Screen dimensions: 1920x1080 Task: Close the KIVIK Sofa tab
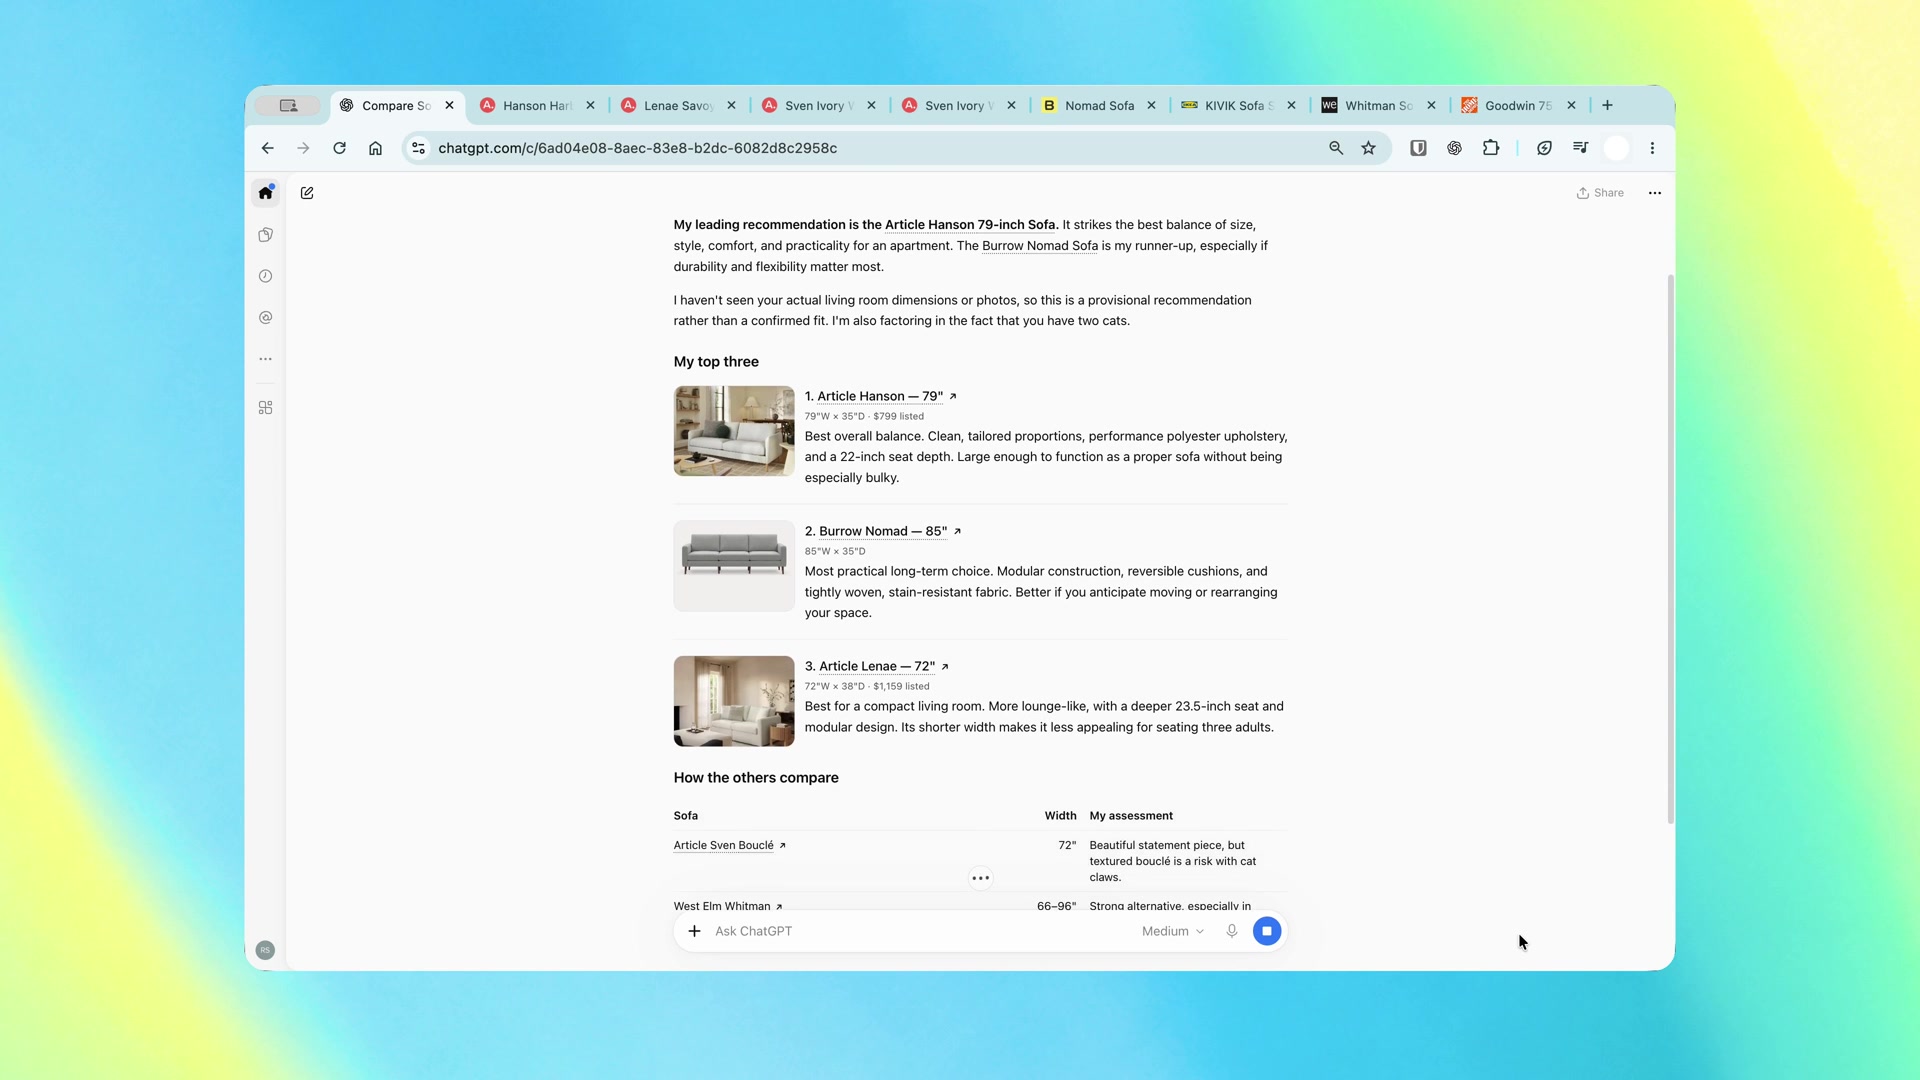tap(1291, 105)
